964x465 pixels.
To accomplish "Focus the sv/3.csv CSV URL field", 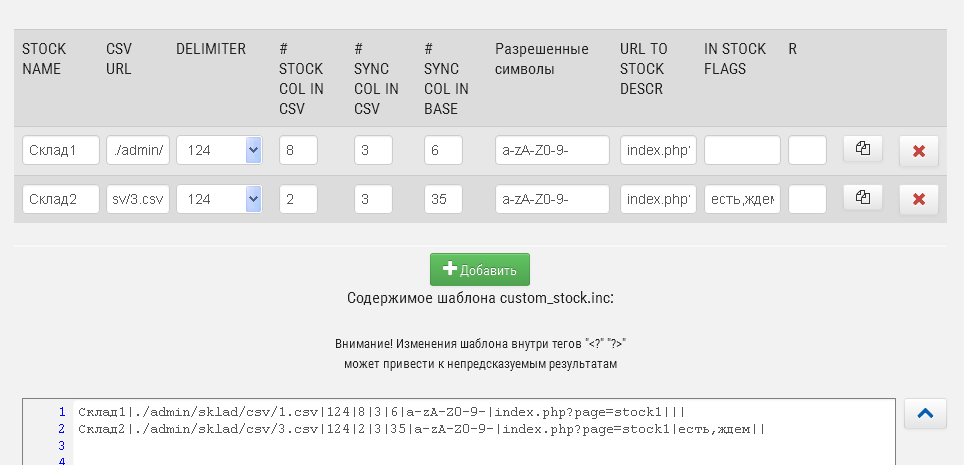I will tap(138, 199).
